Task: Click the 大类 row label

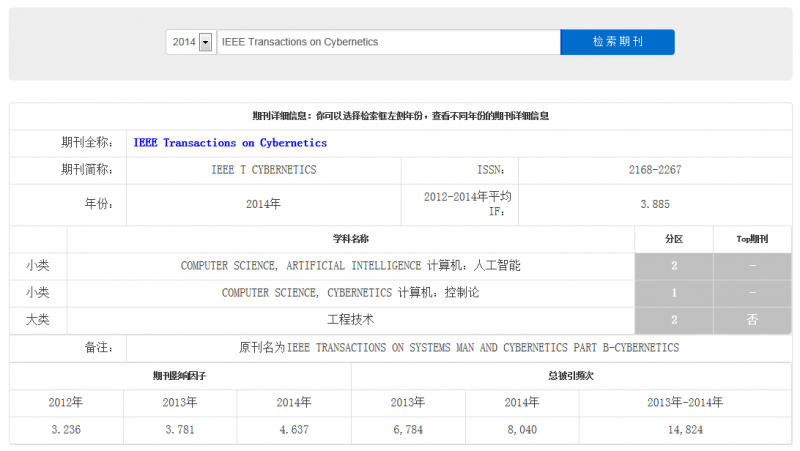Action: tap(38, 320)
